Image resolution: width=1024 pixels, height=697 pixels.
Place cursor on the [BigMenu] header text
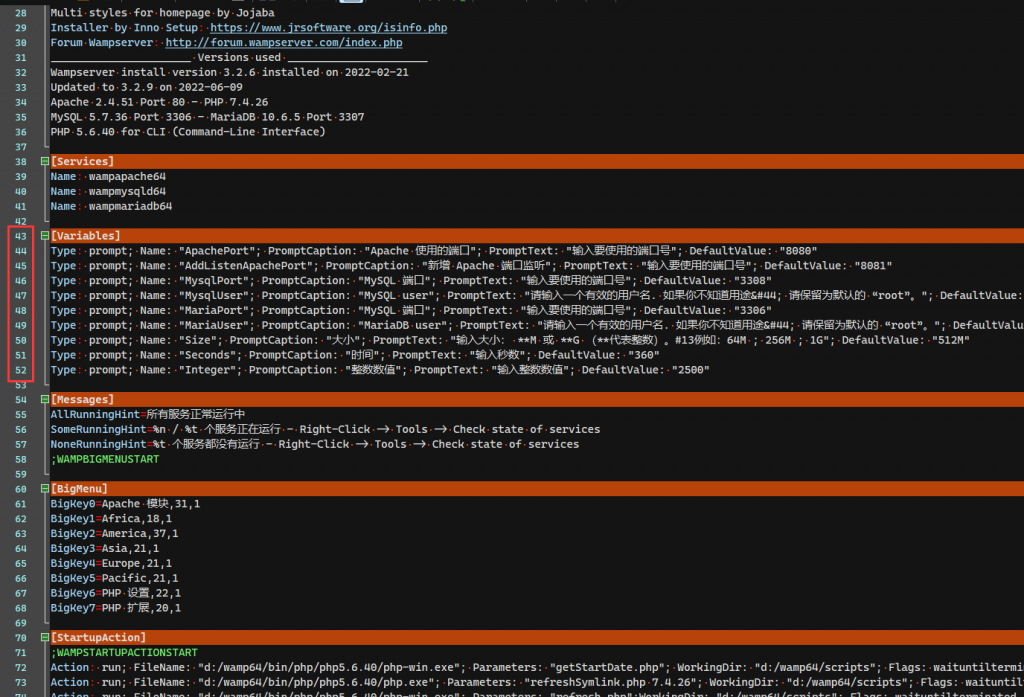tap(81, 489)
